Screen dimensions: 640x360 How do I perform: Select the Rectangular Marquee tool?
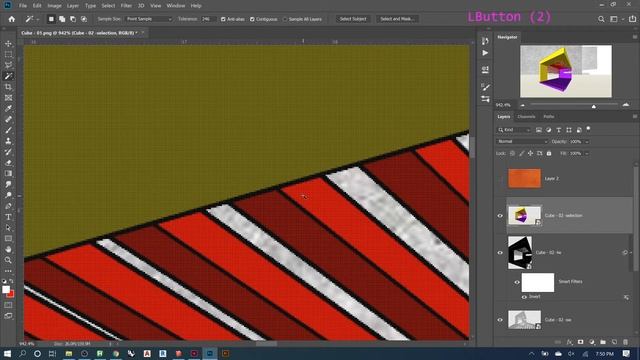(x=8, y=54)
